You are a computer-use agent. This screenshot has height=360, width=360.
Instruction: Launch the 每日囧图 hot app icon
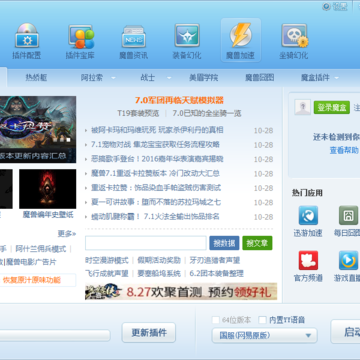pyautogui.click(x=349, y=215)
